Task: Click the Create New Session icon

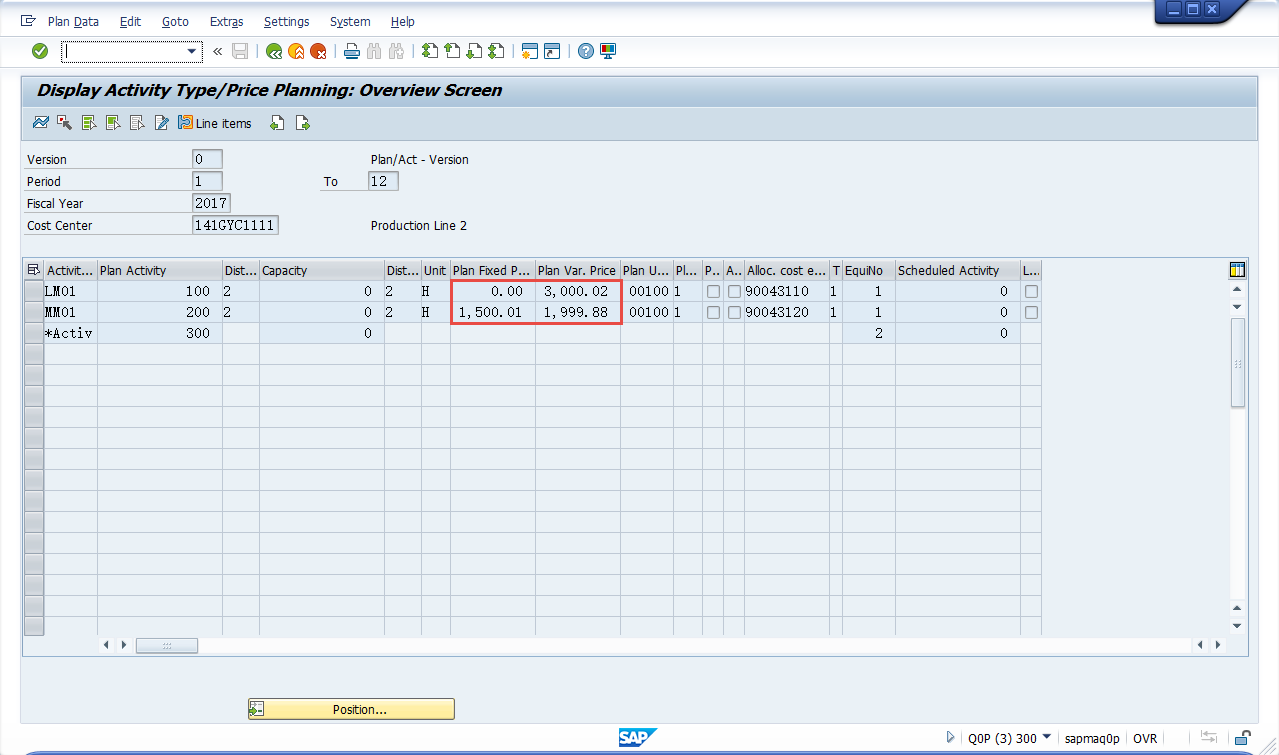Action: click(x=530, y=51)
